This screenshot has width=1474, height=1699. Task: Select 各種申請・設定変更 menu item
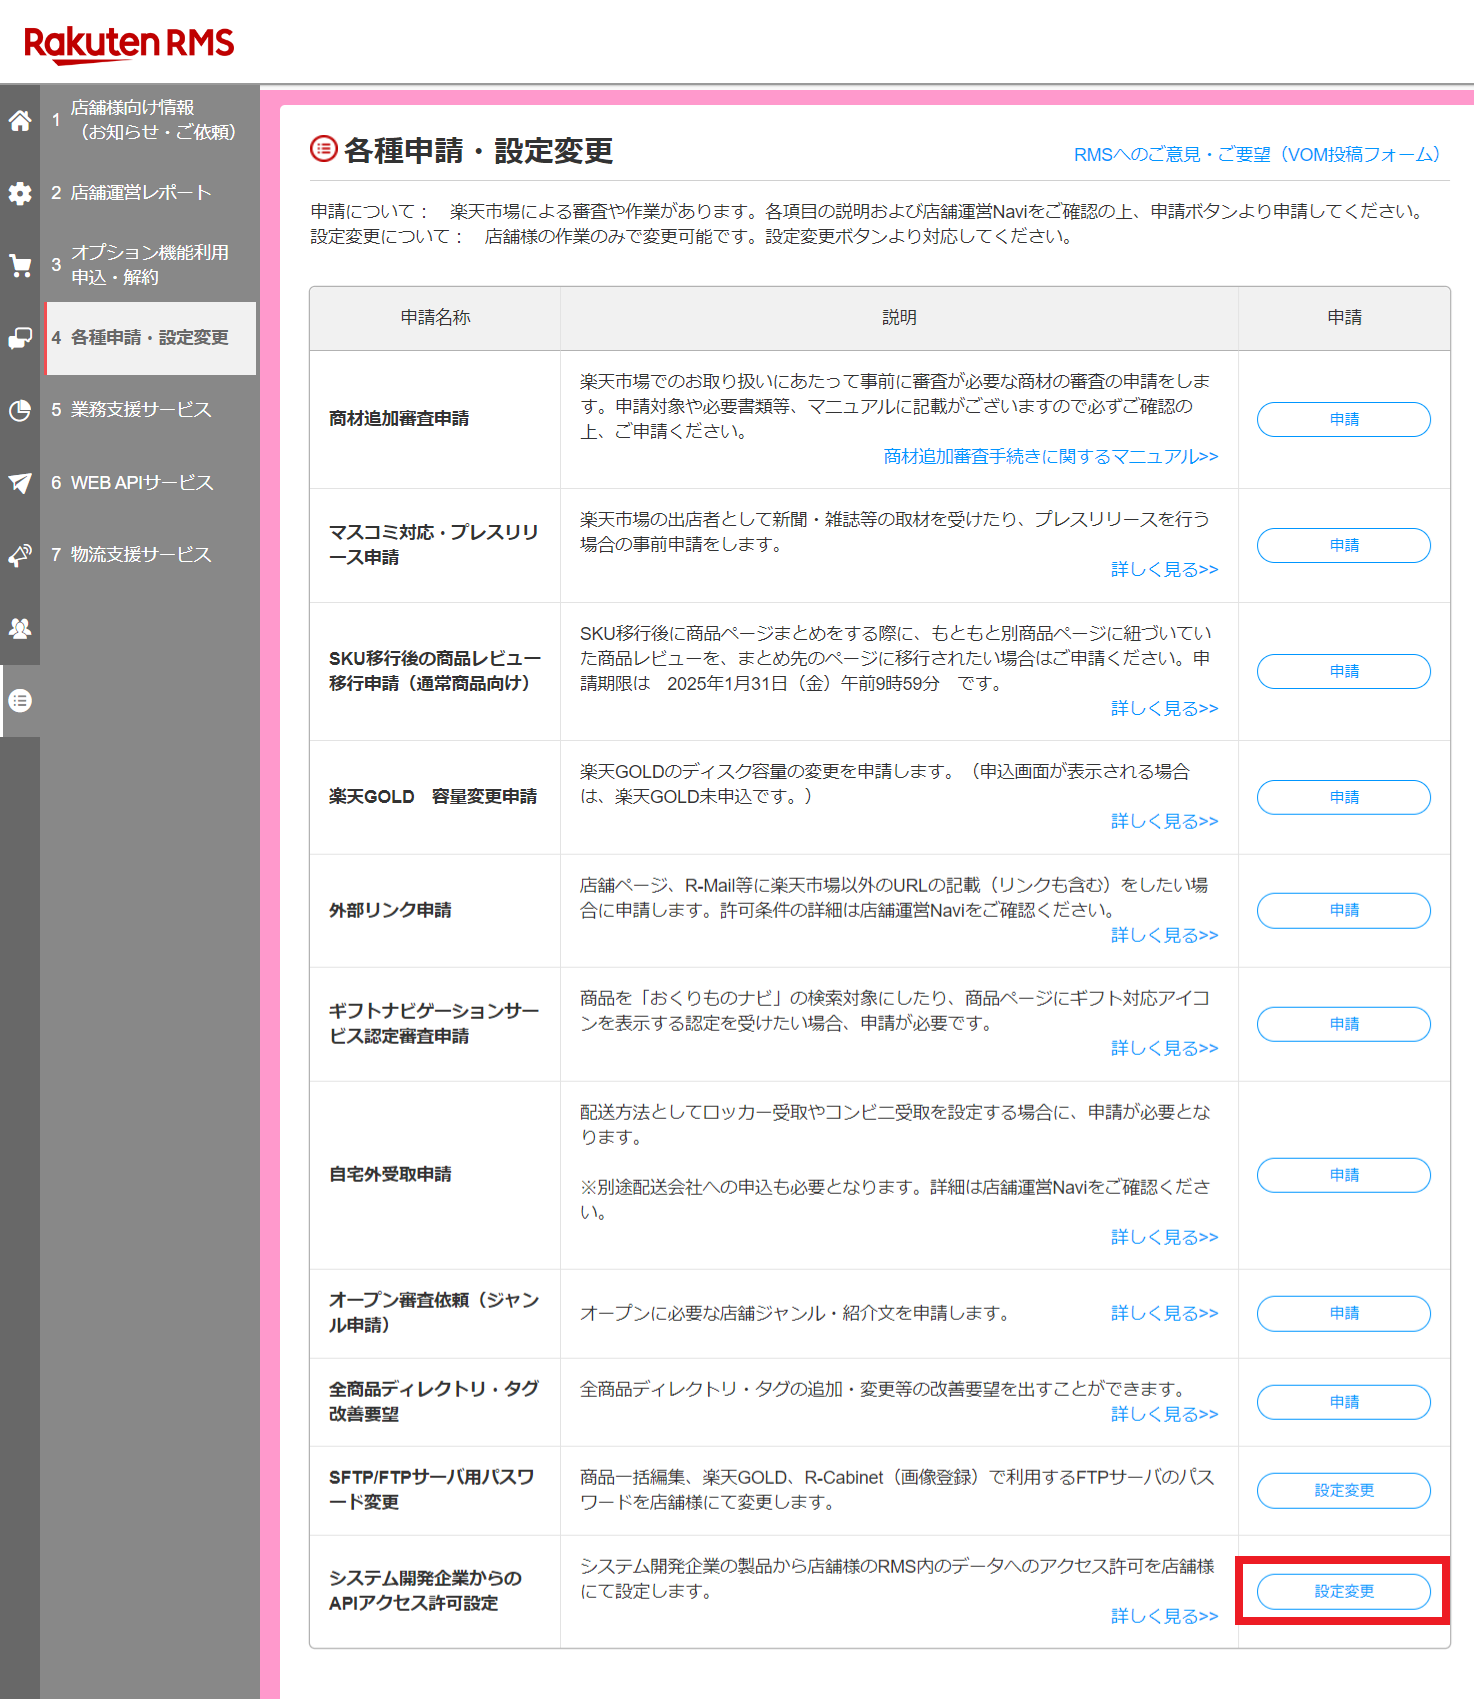click(x=150, y=338)
